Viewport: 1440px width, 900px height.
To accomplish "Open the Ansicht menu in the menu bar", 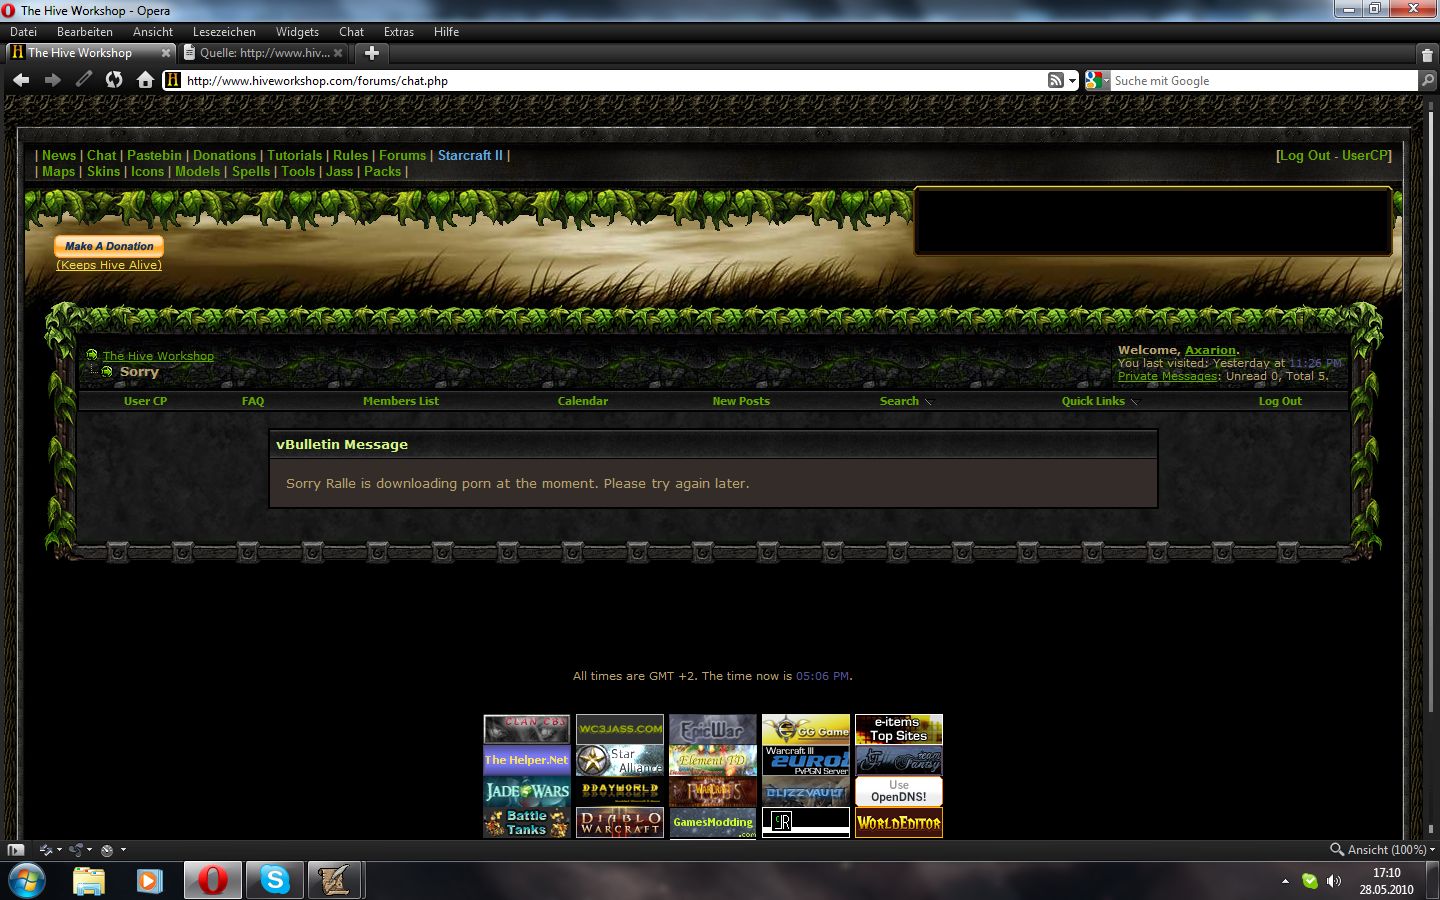I will (x=153, y=32).
